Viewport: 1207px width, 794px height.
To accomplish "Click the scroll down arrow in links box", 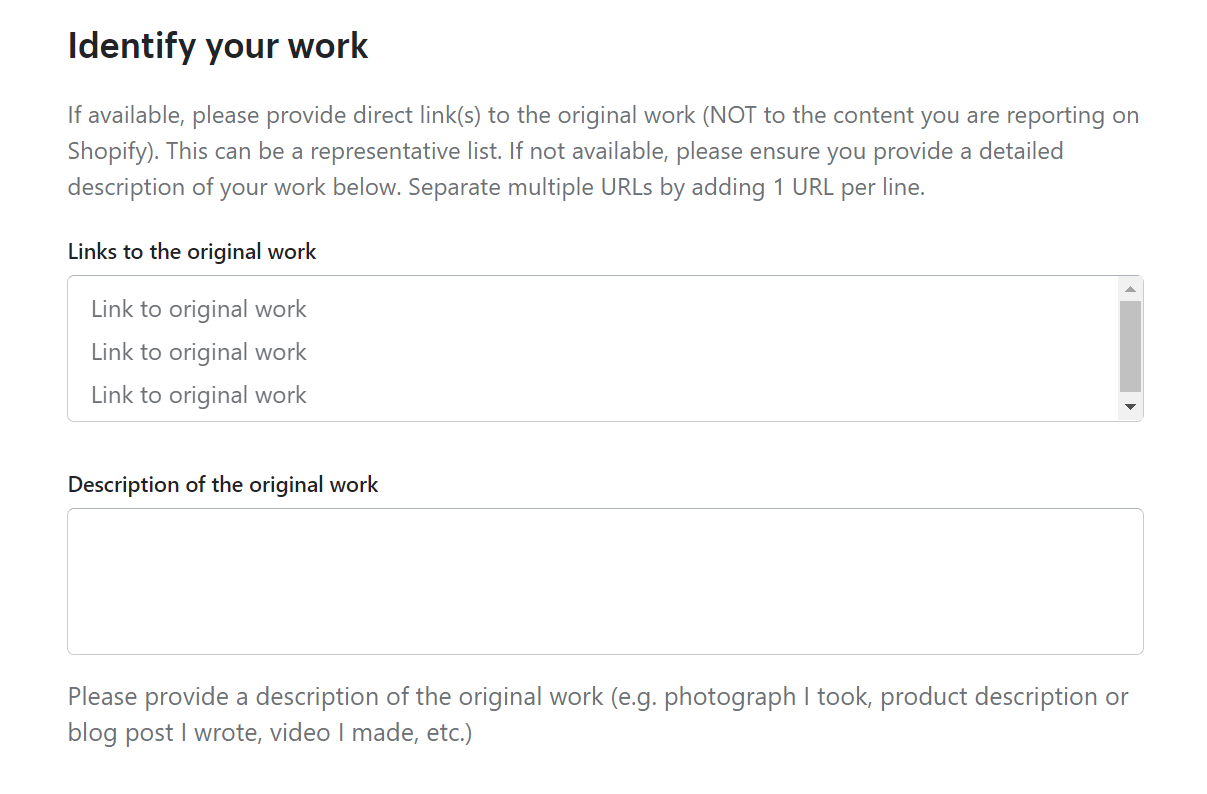I will [1130, 407].
